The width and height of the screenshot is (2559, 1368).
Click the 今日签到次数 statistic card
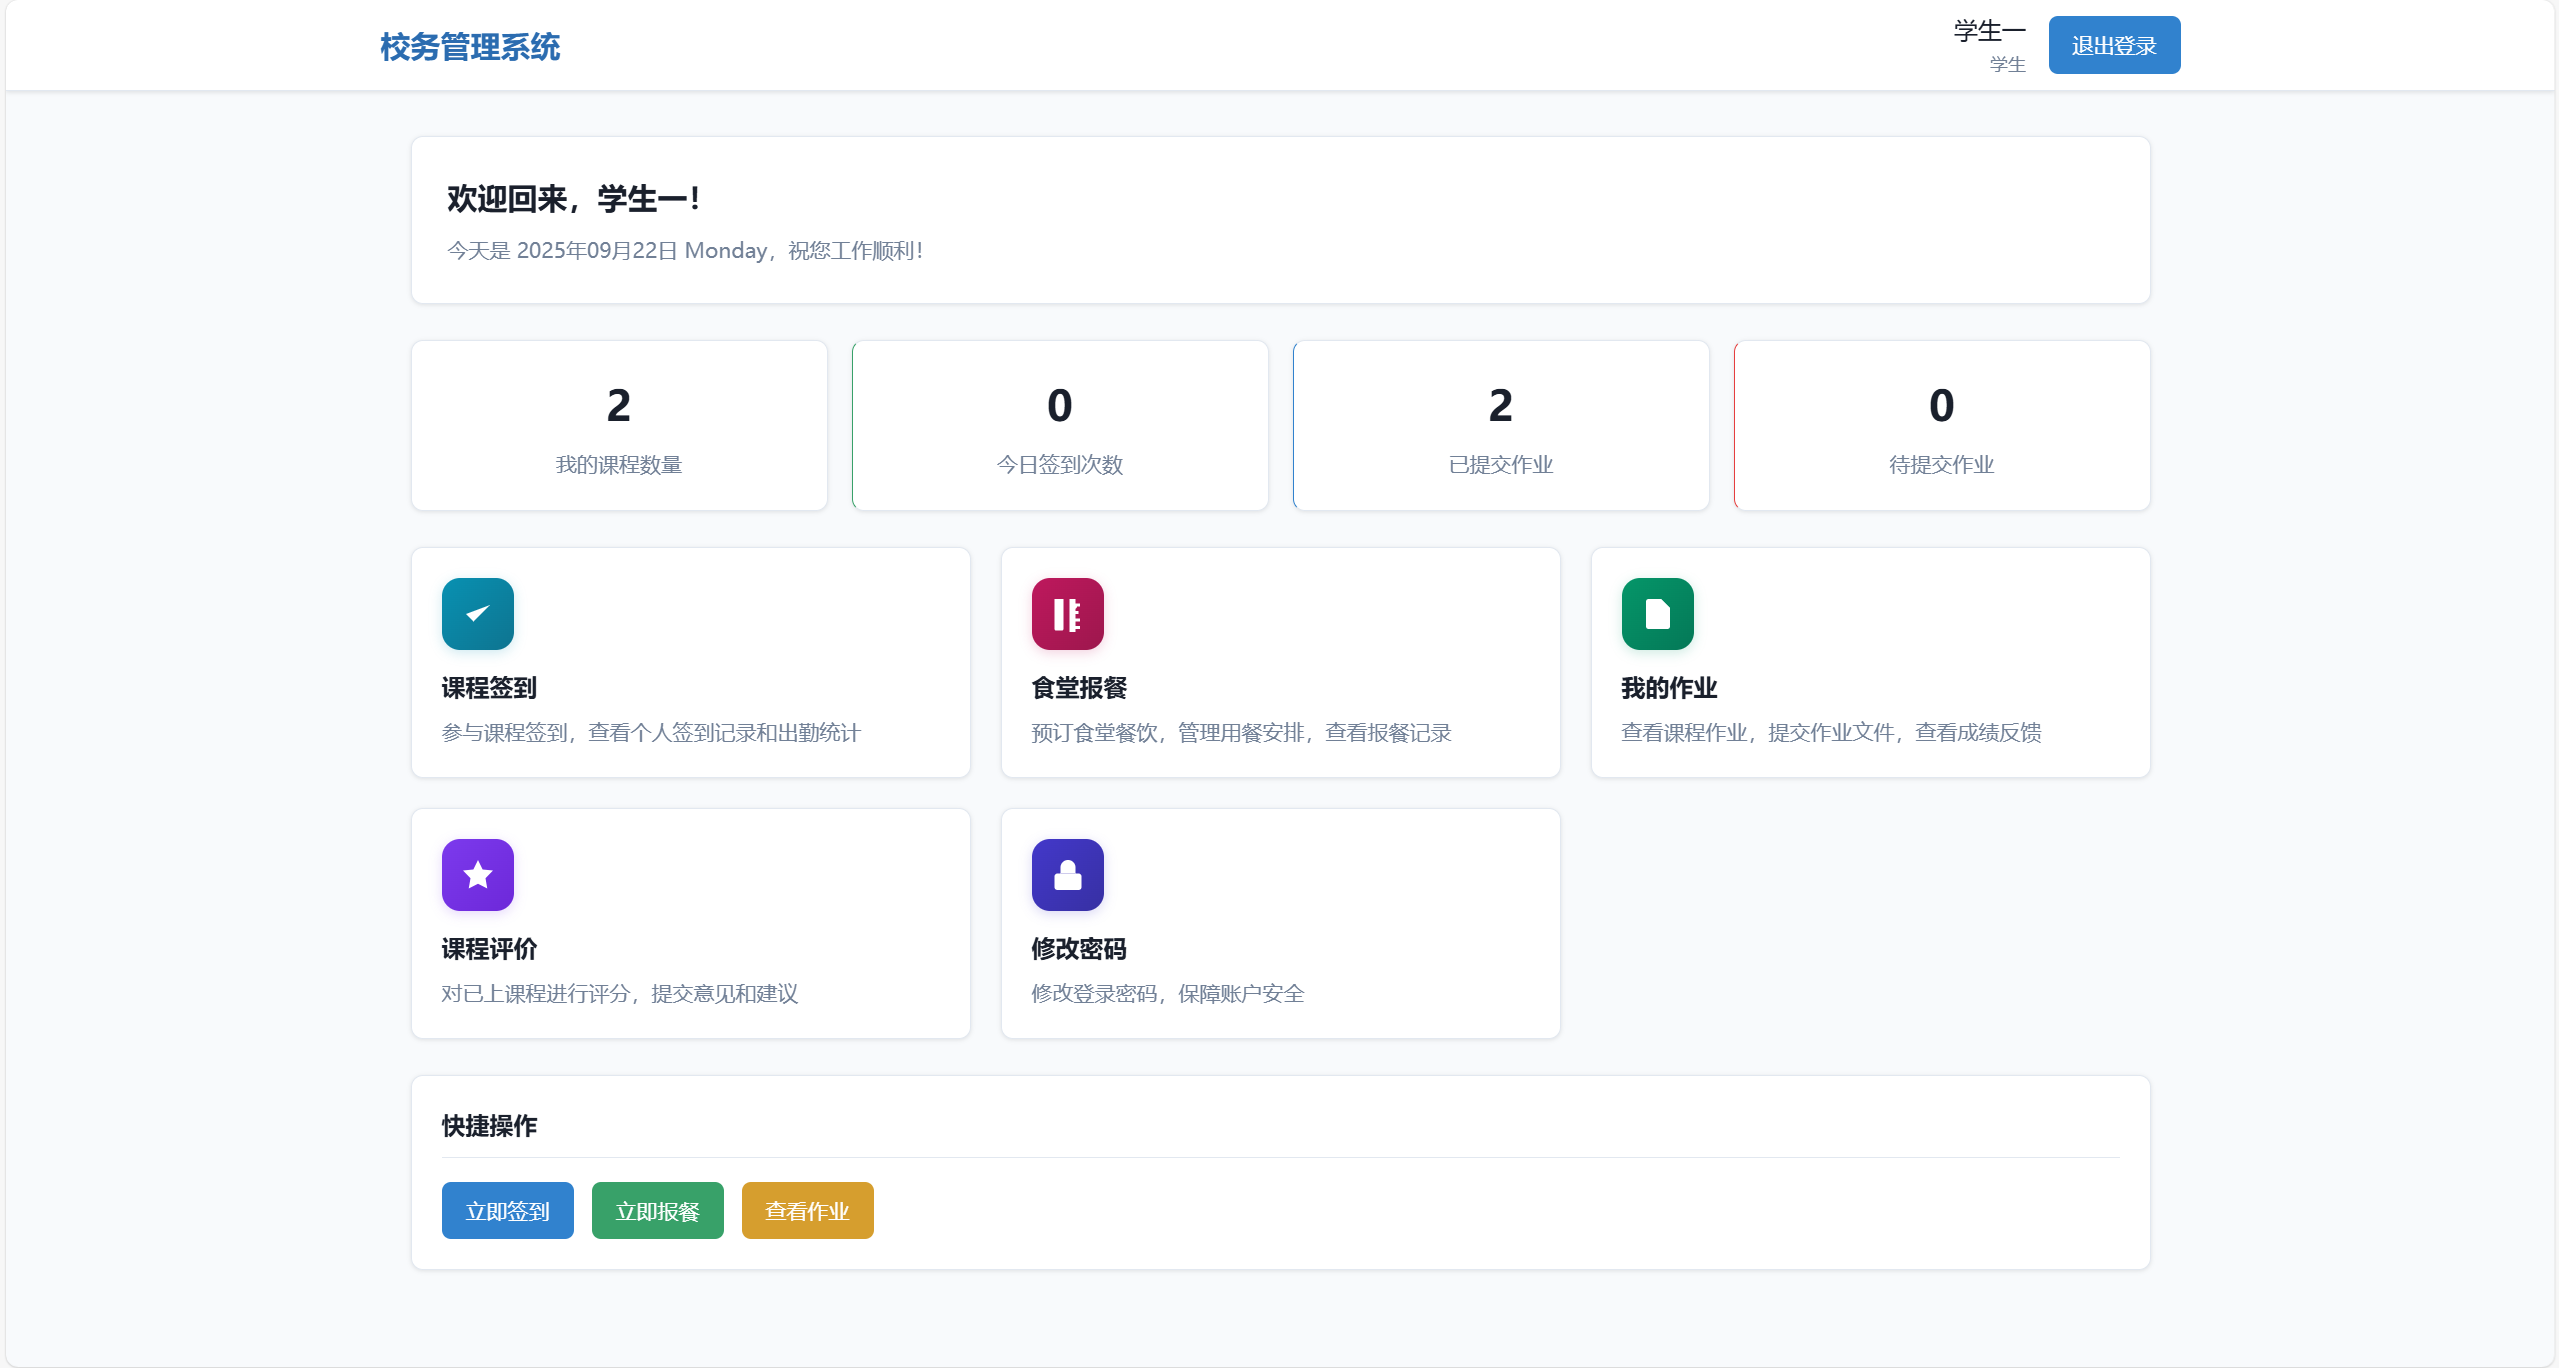pyautogui.click(x=1060, y=424)
